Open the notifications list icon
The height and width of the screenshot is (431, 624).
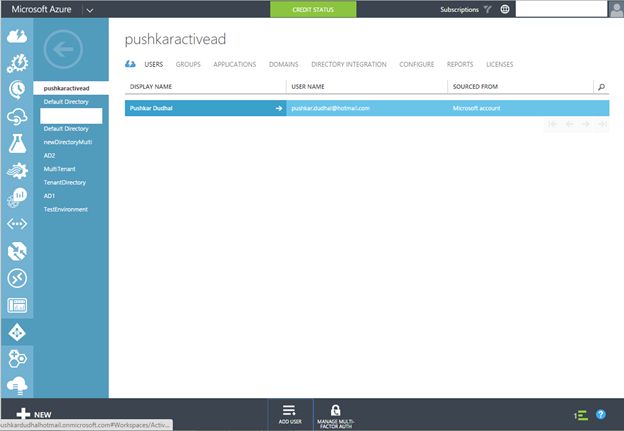(581, 415)
